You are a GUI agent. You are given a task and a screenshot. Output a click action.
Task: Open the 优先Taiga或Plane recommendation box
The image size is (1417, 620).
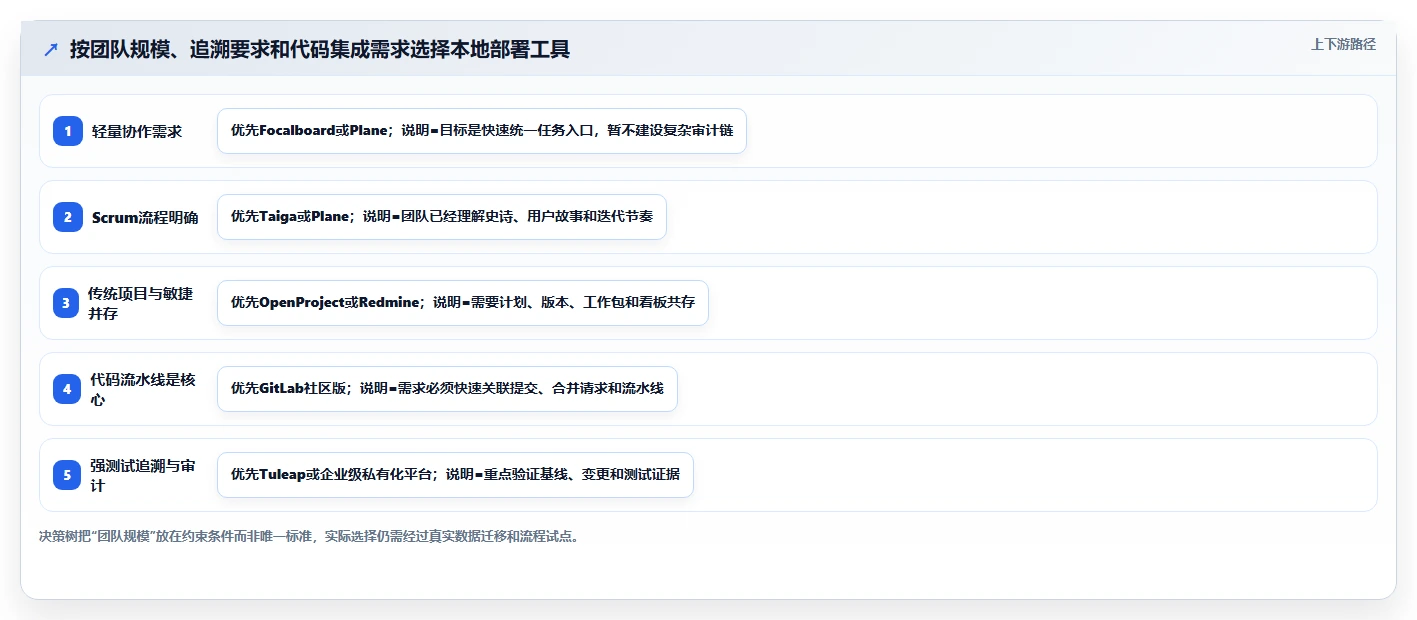pos(442,217)
